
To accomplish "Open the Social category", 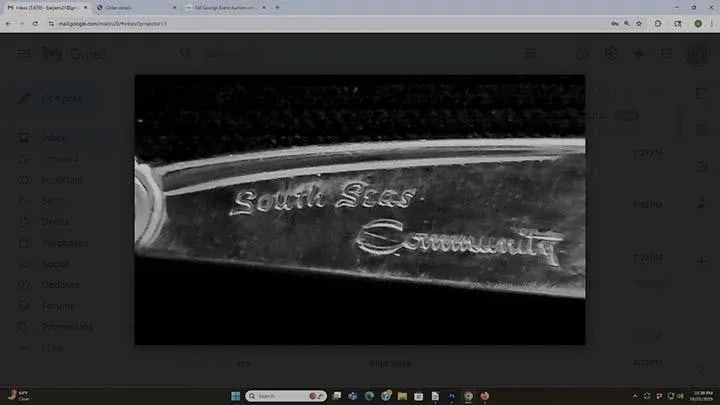I will tap(56, 264).
